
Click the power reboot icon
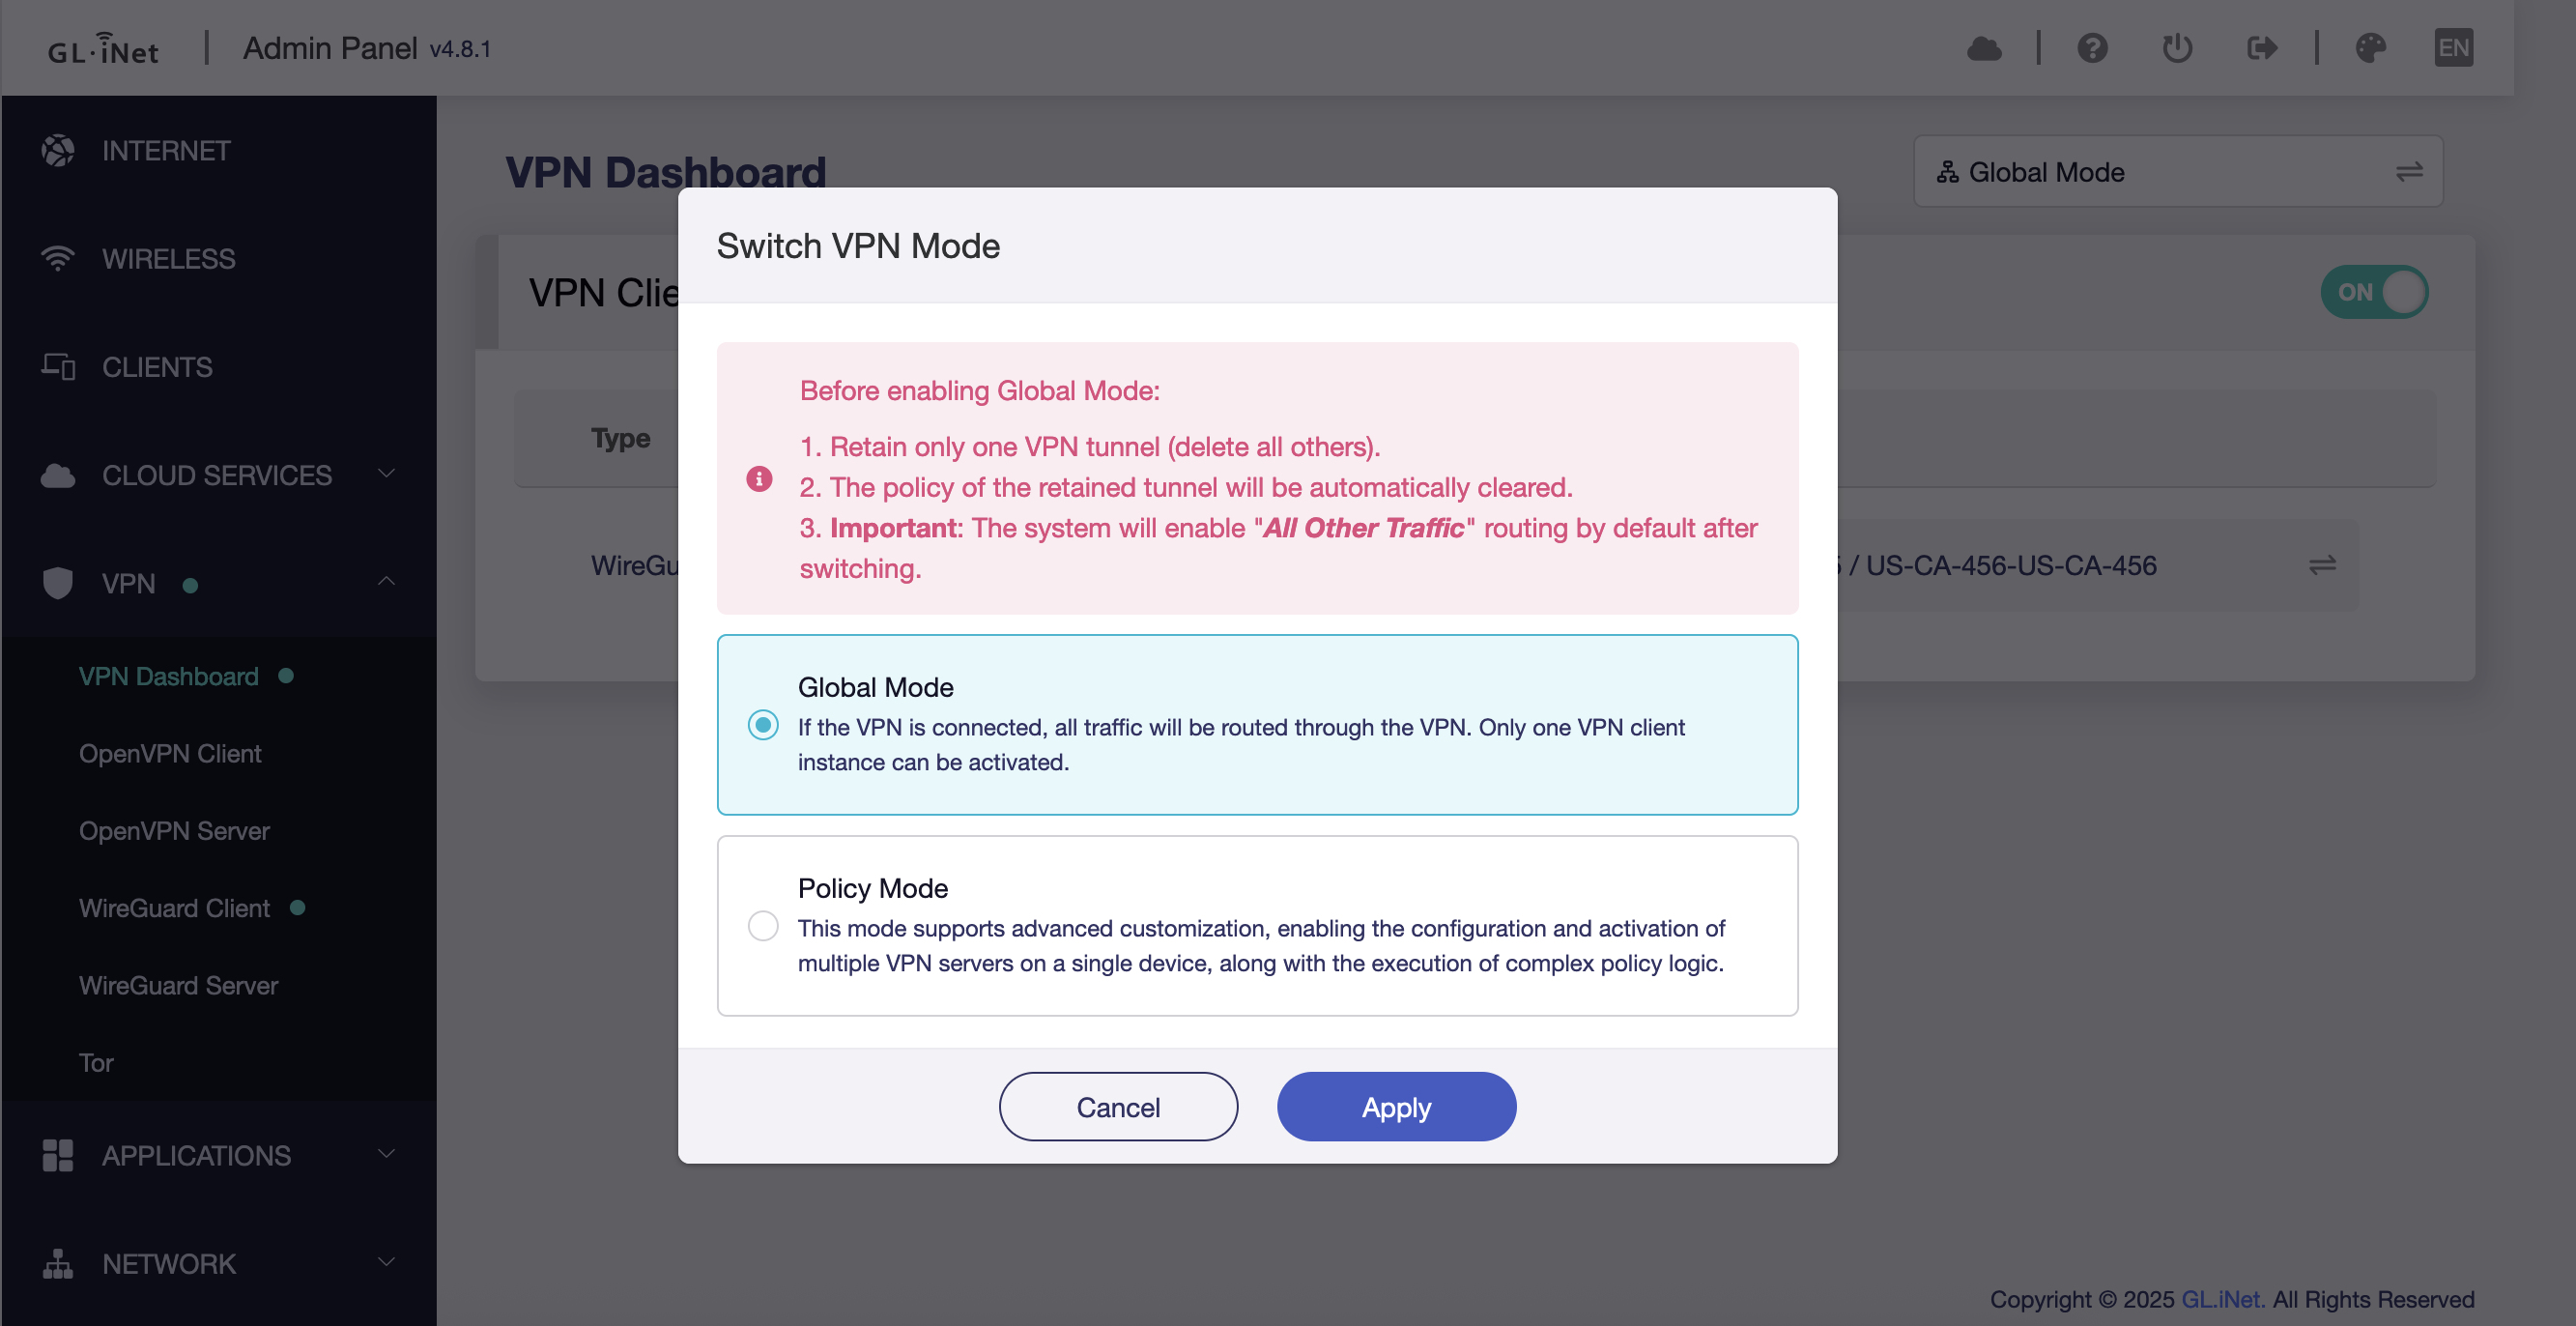(x=2177, y=48)
